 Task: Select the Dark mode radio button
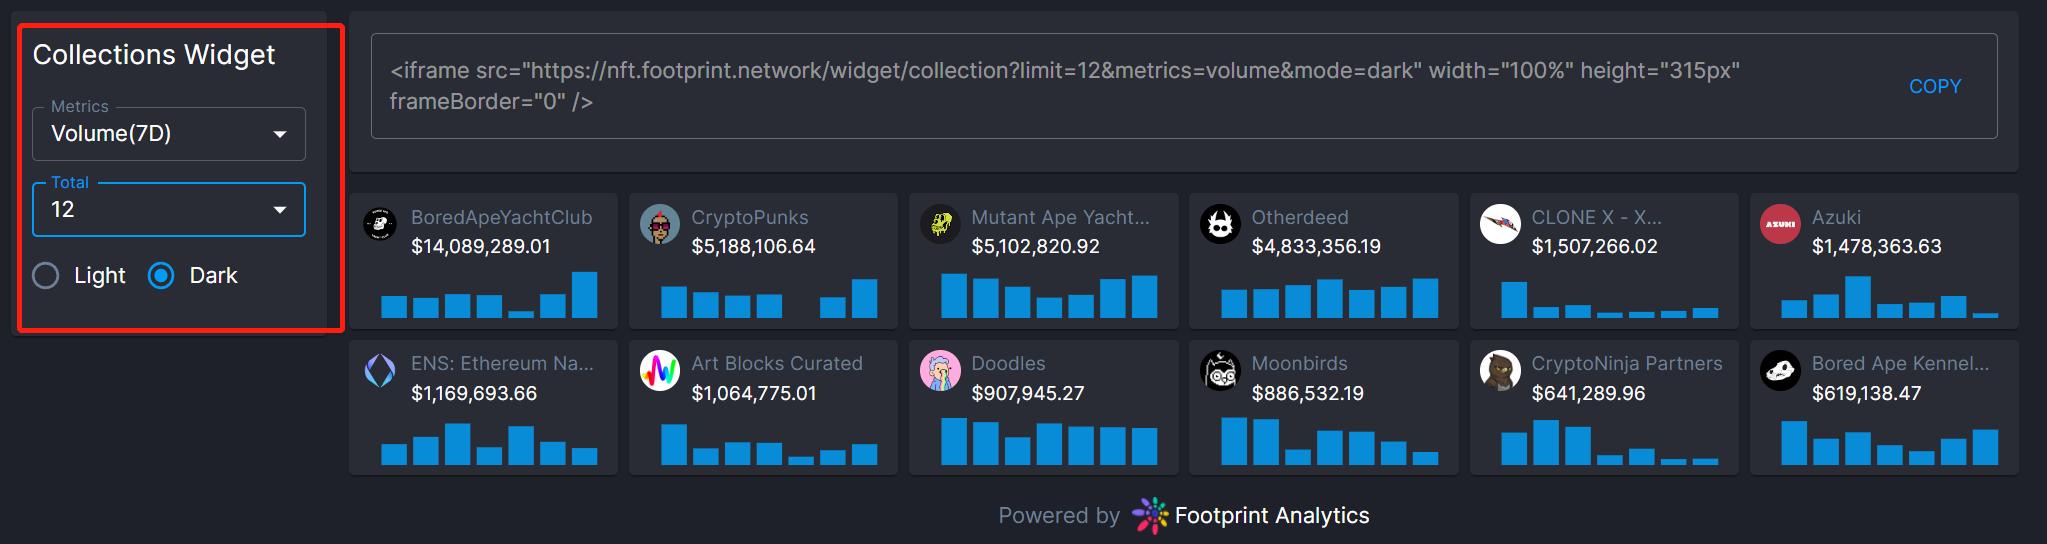(161, 276)
